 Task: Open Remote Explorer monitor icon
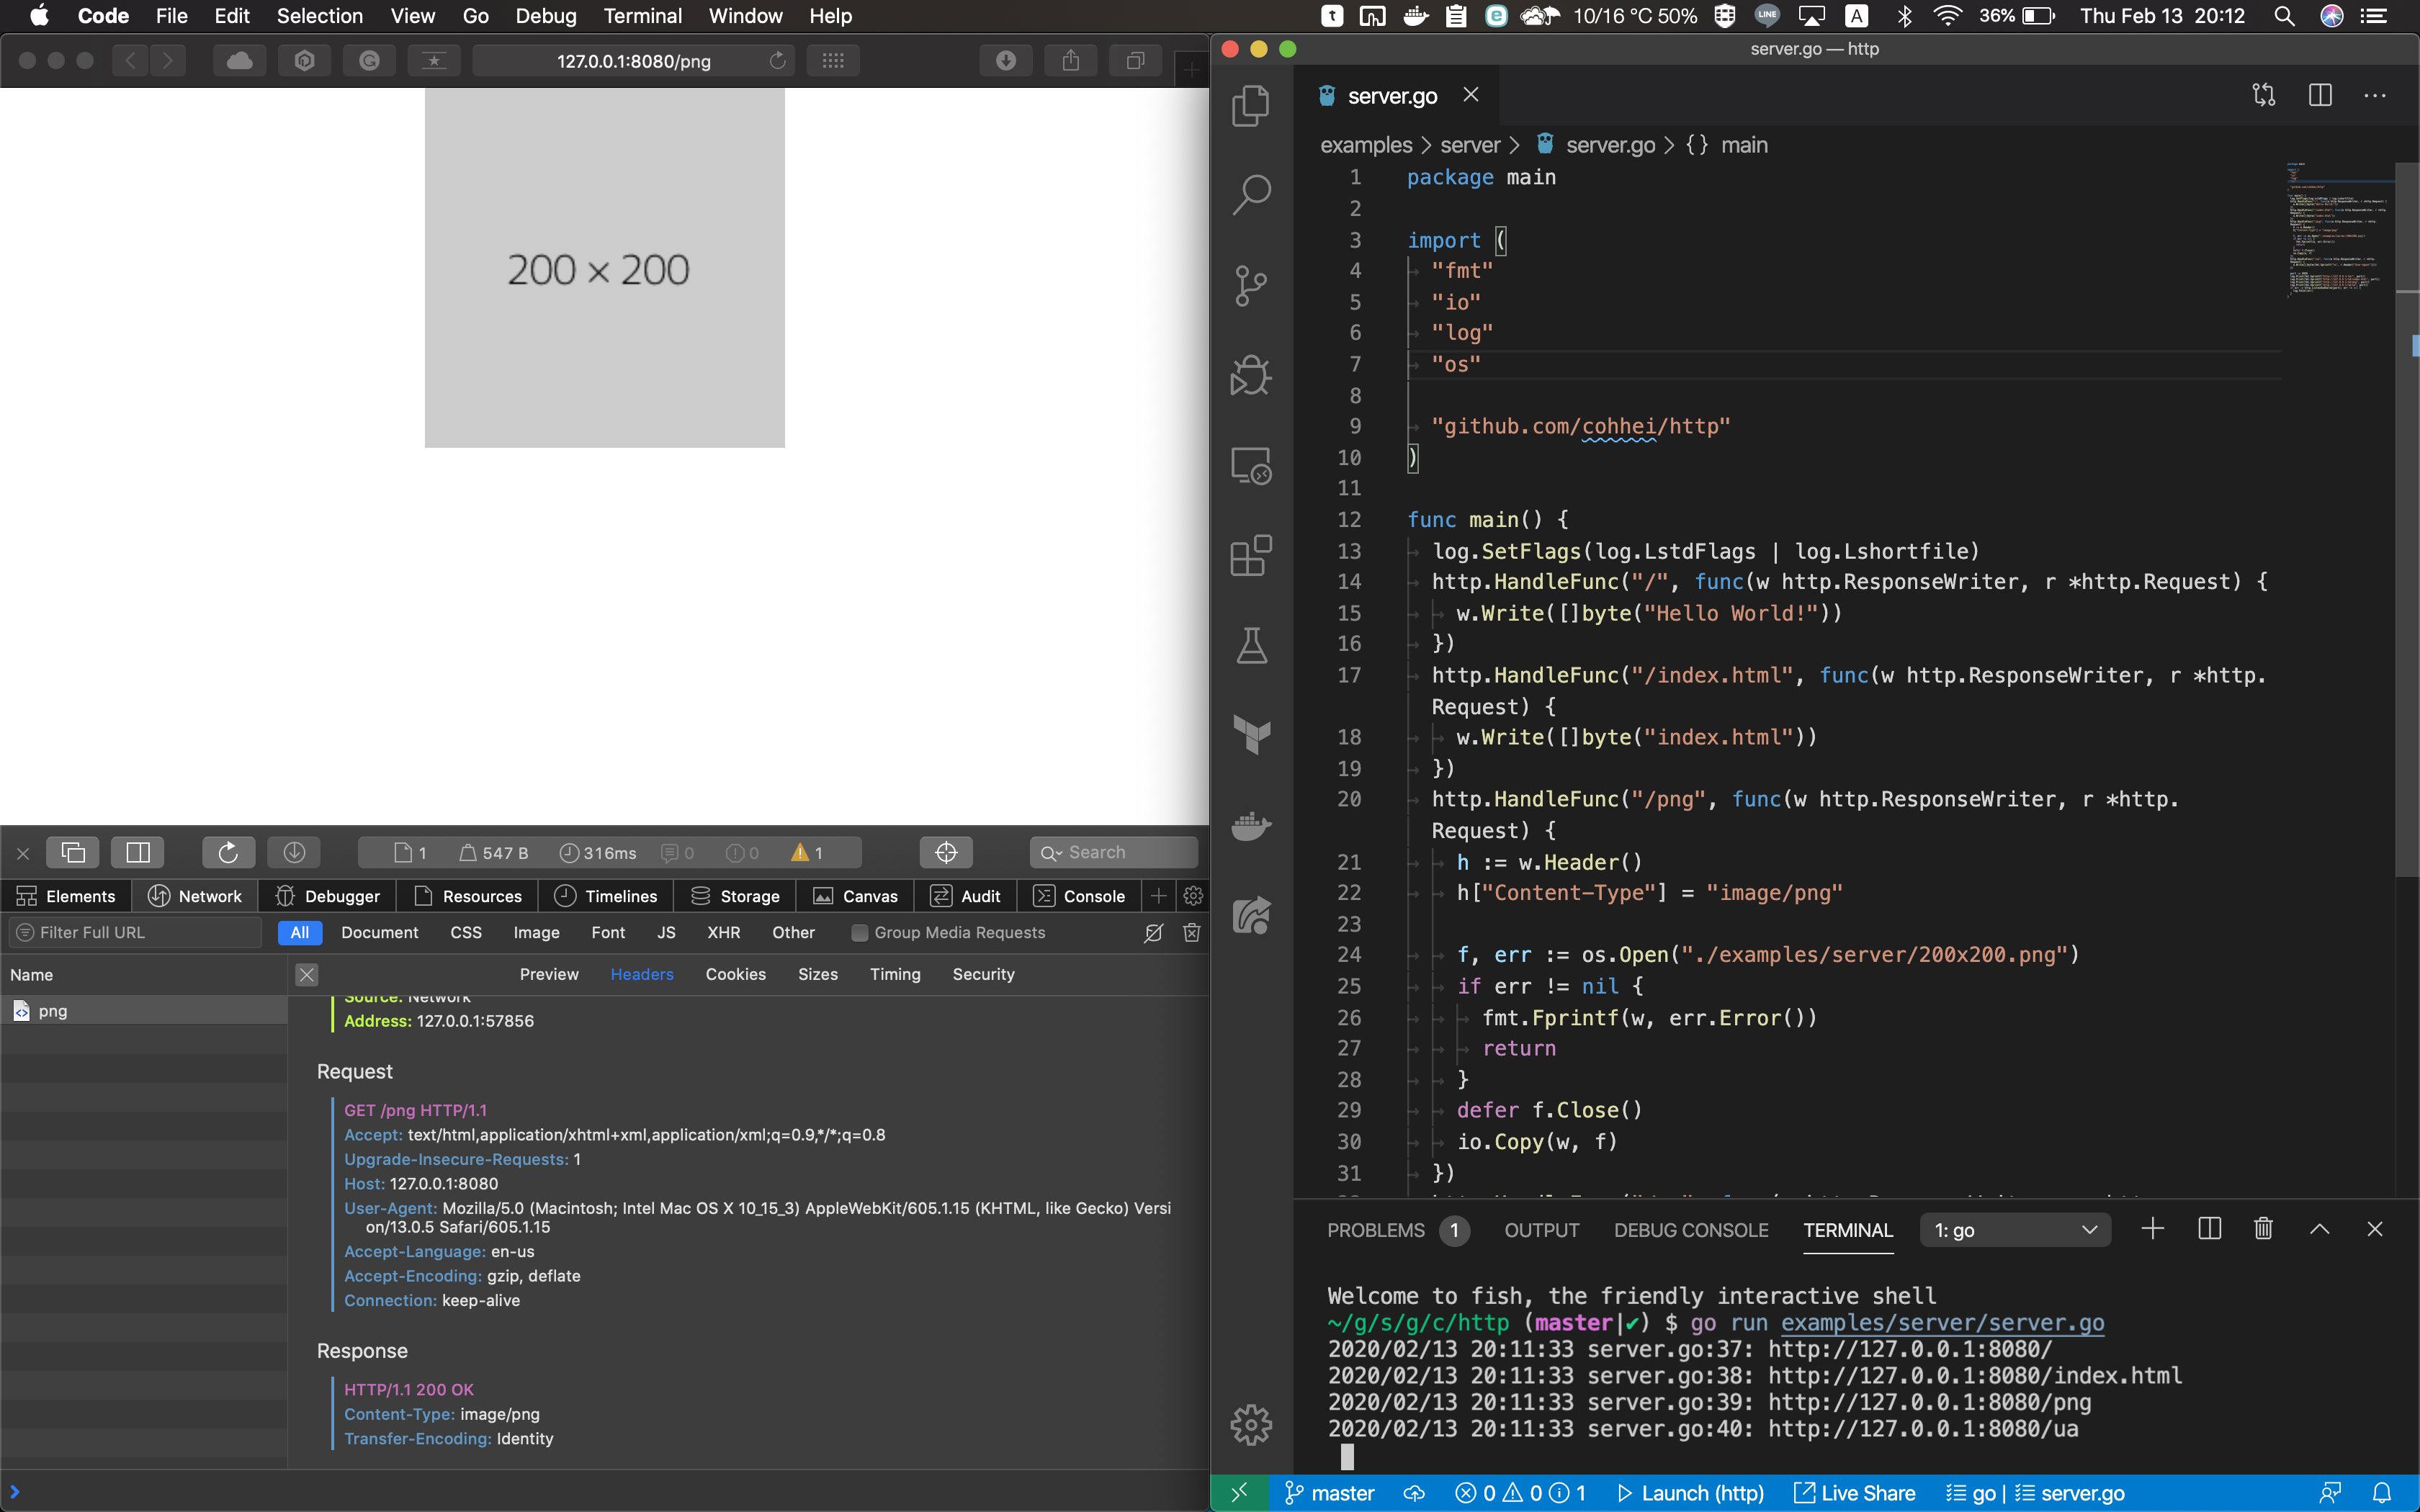(x=1251, y=465)
